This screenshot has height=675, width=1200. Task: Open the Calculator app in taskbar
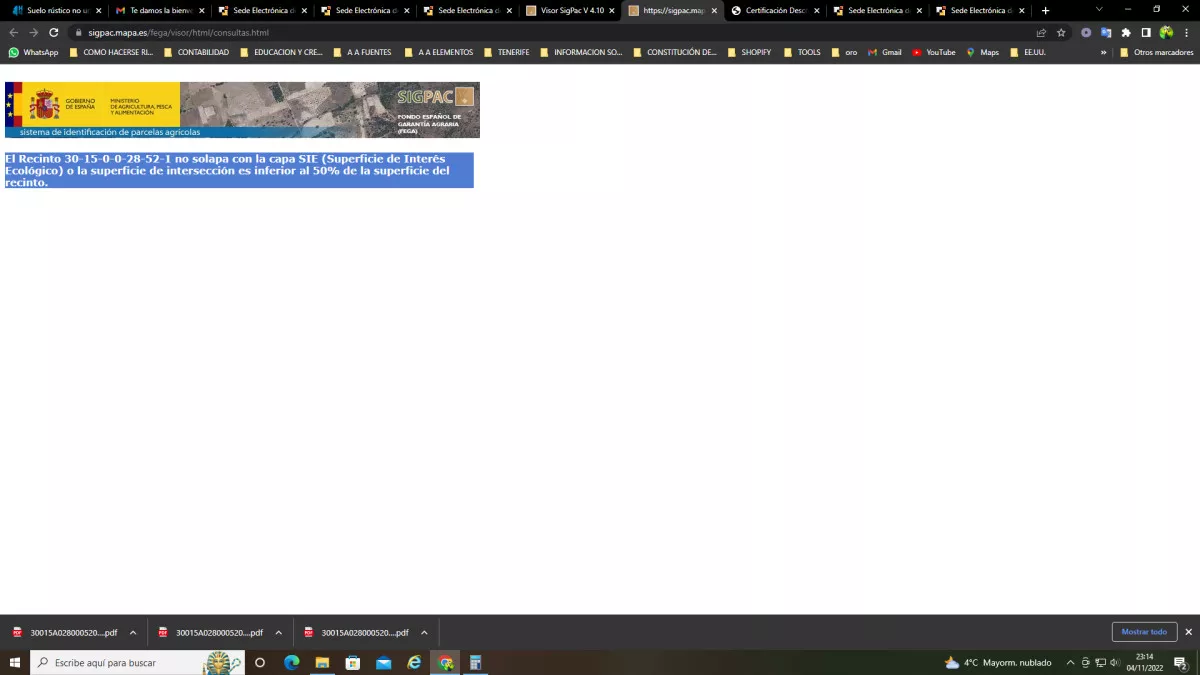(476, 662)
